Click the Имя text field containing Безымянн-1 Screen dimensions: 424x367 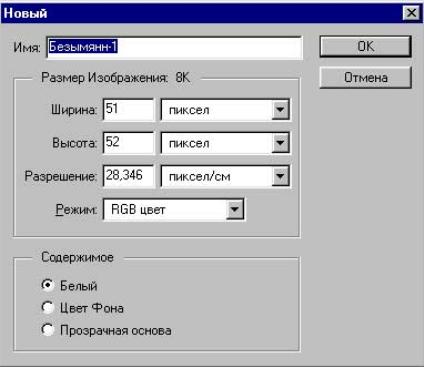click(x=174, y=47)
